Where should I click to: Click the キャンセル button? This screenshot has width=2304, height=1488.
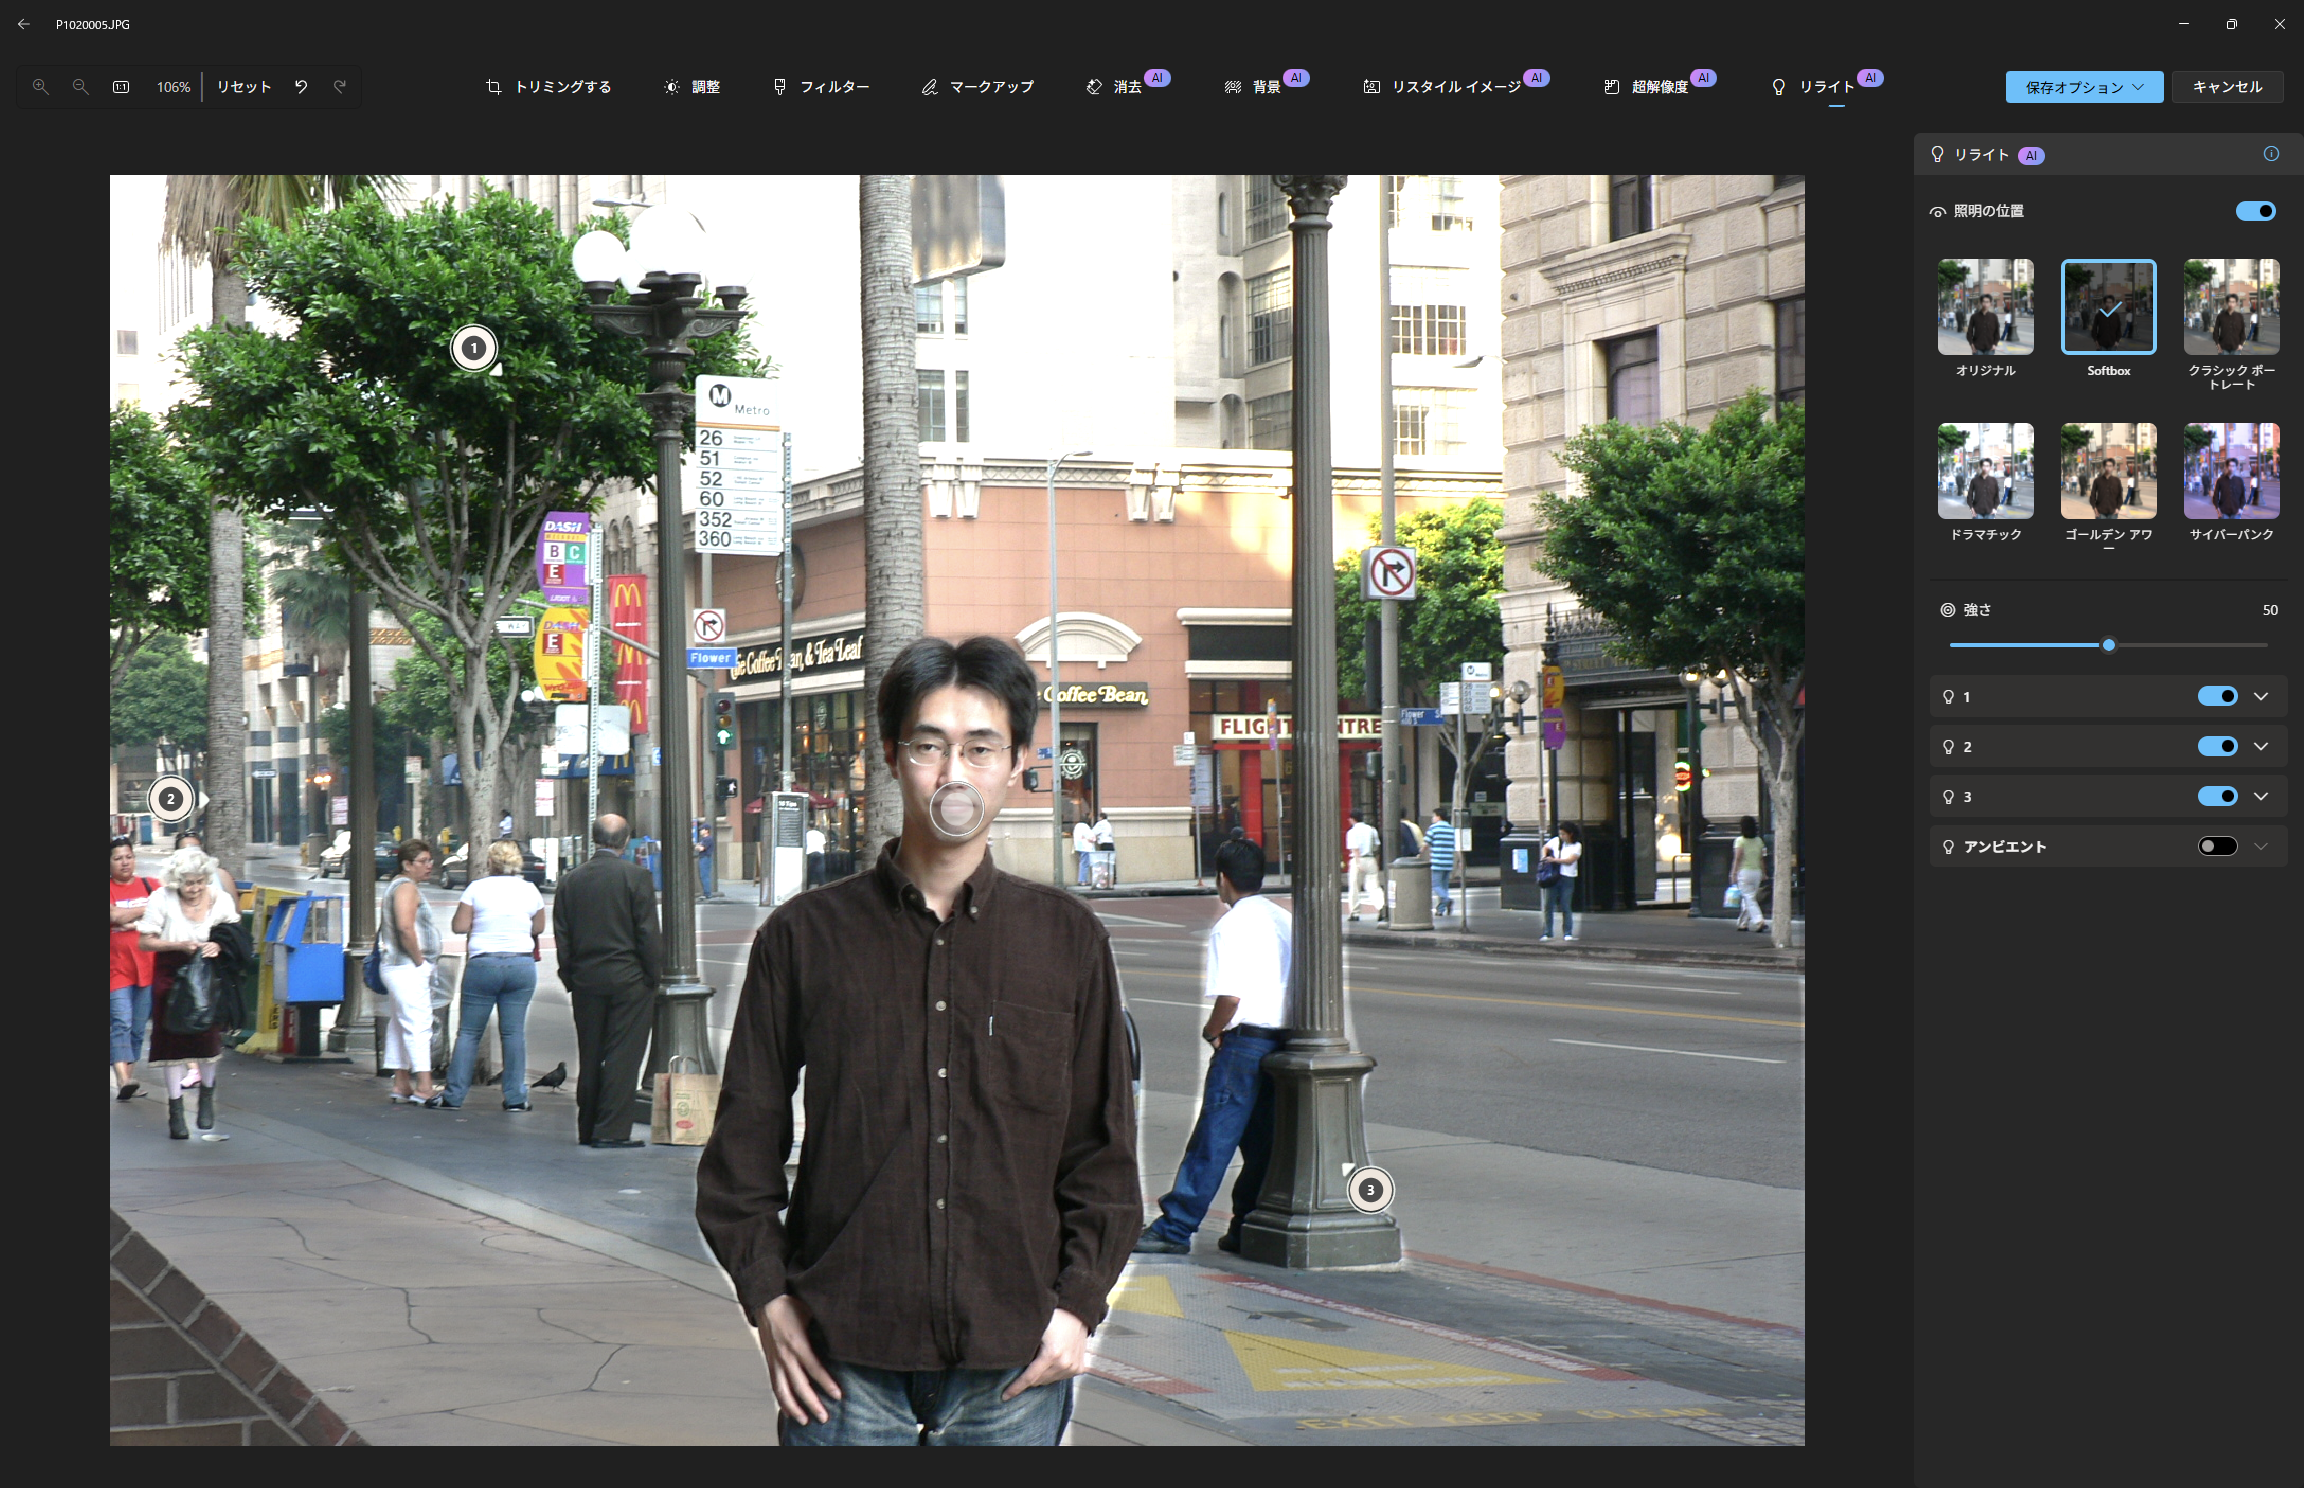[x=2227, y=87]
